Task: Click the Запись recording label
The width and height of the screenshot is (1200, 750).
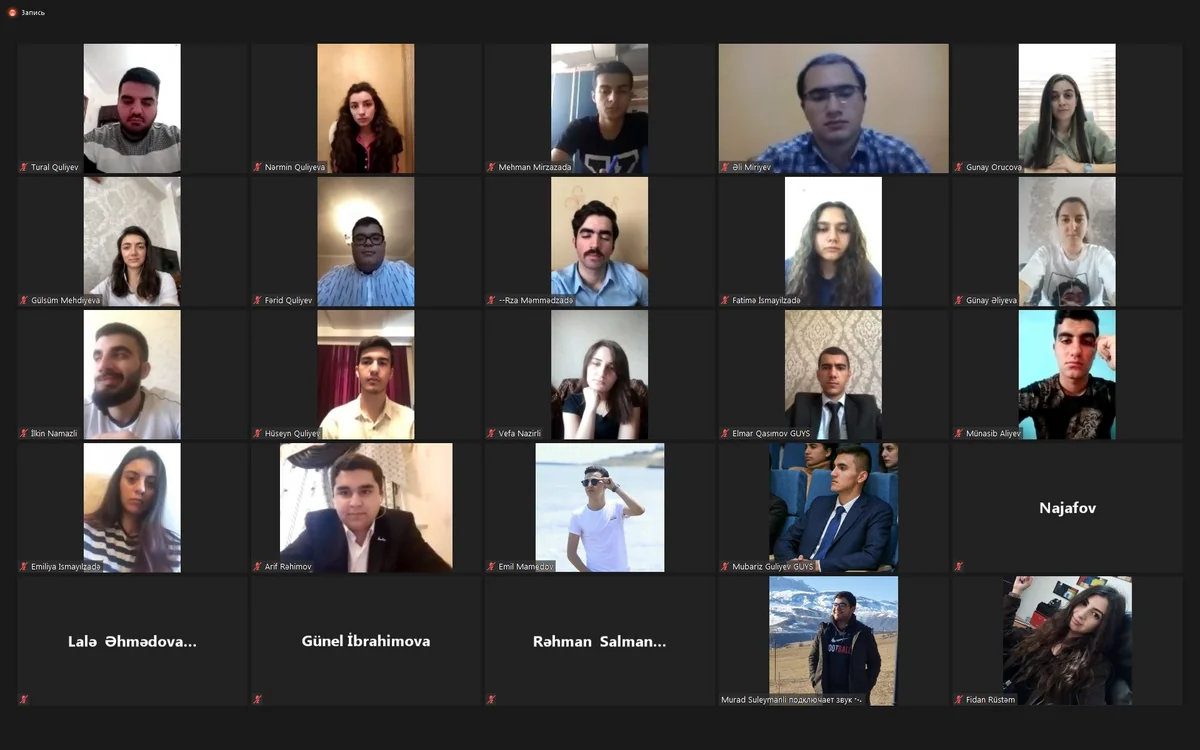Action: click(x=33, y=13)
